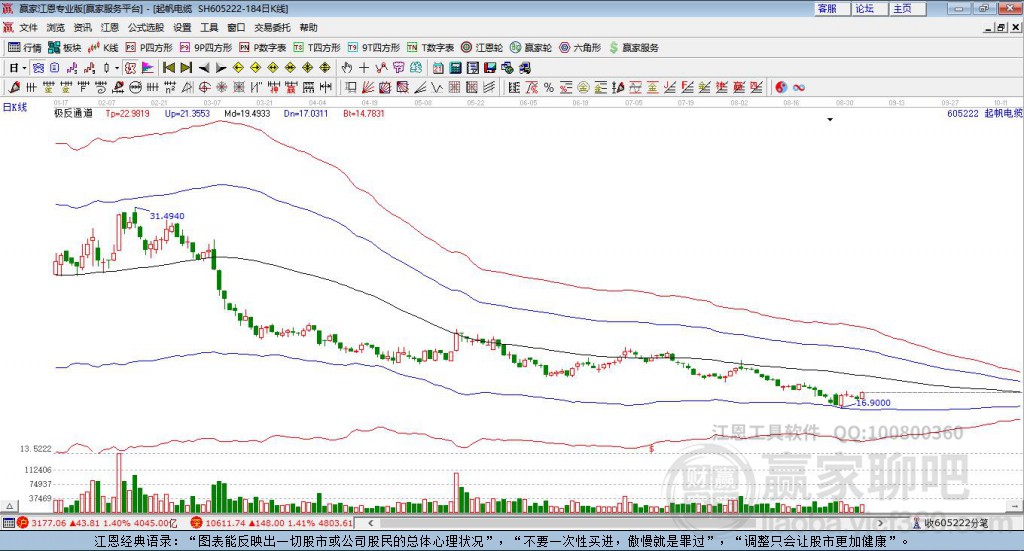Screen dimensions: 1024x551
Task: Open the P数字表 number table
Action: (263, 48)
